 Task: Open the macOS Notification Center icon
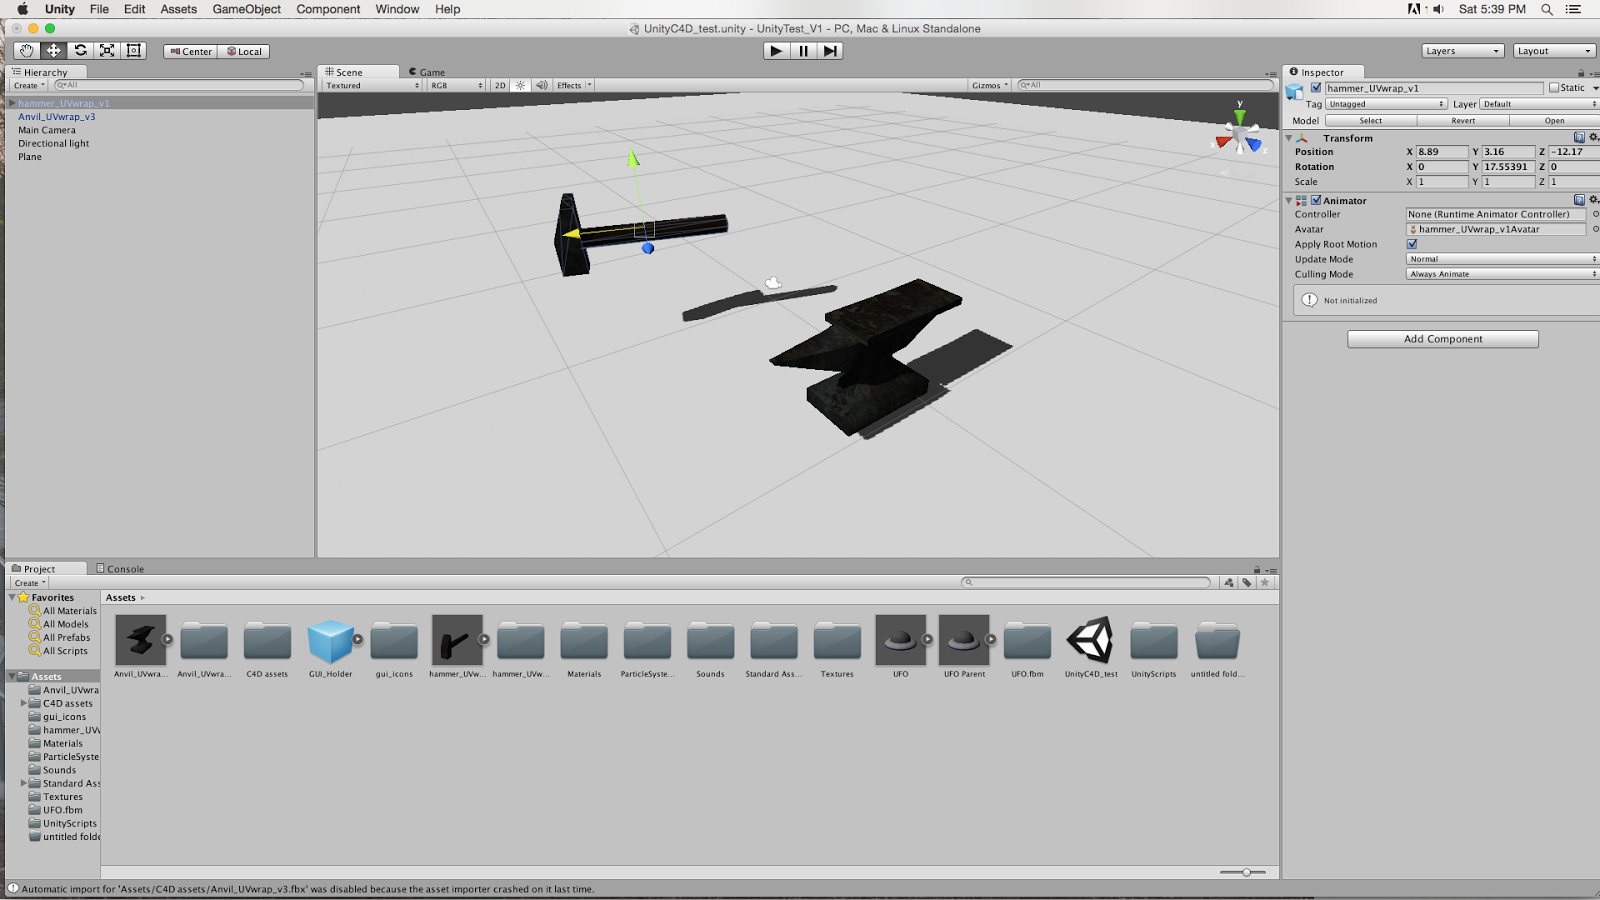(x=1573, y=10)
